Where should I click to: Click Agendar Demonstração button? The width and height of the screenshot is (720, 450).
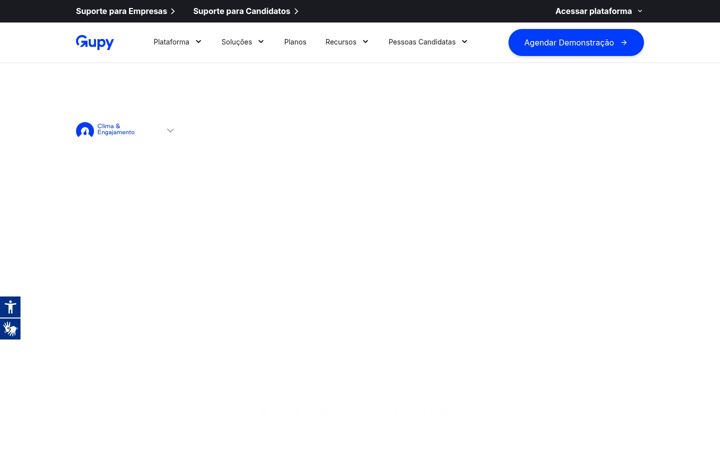[x=576, y=43]
